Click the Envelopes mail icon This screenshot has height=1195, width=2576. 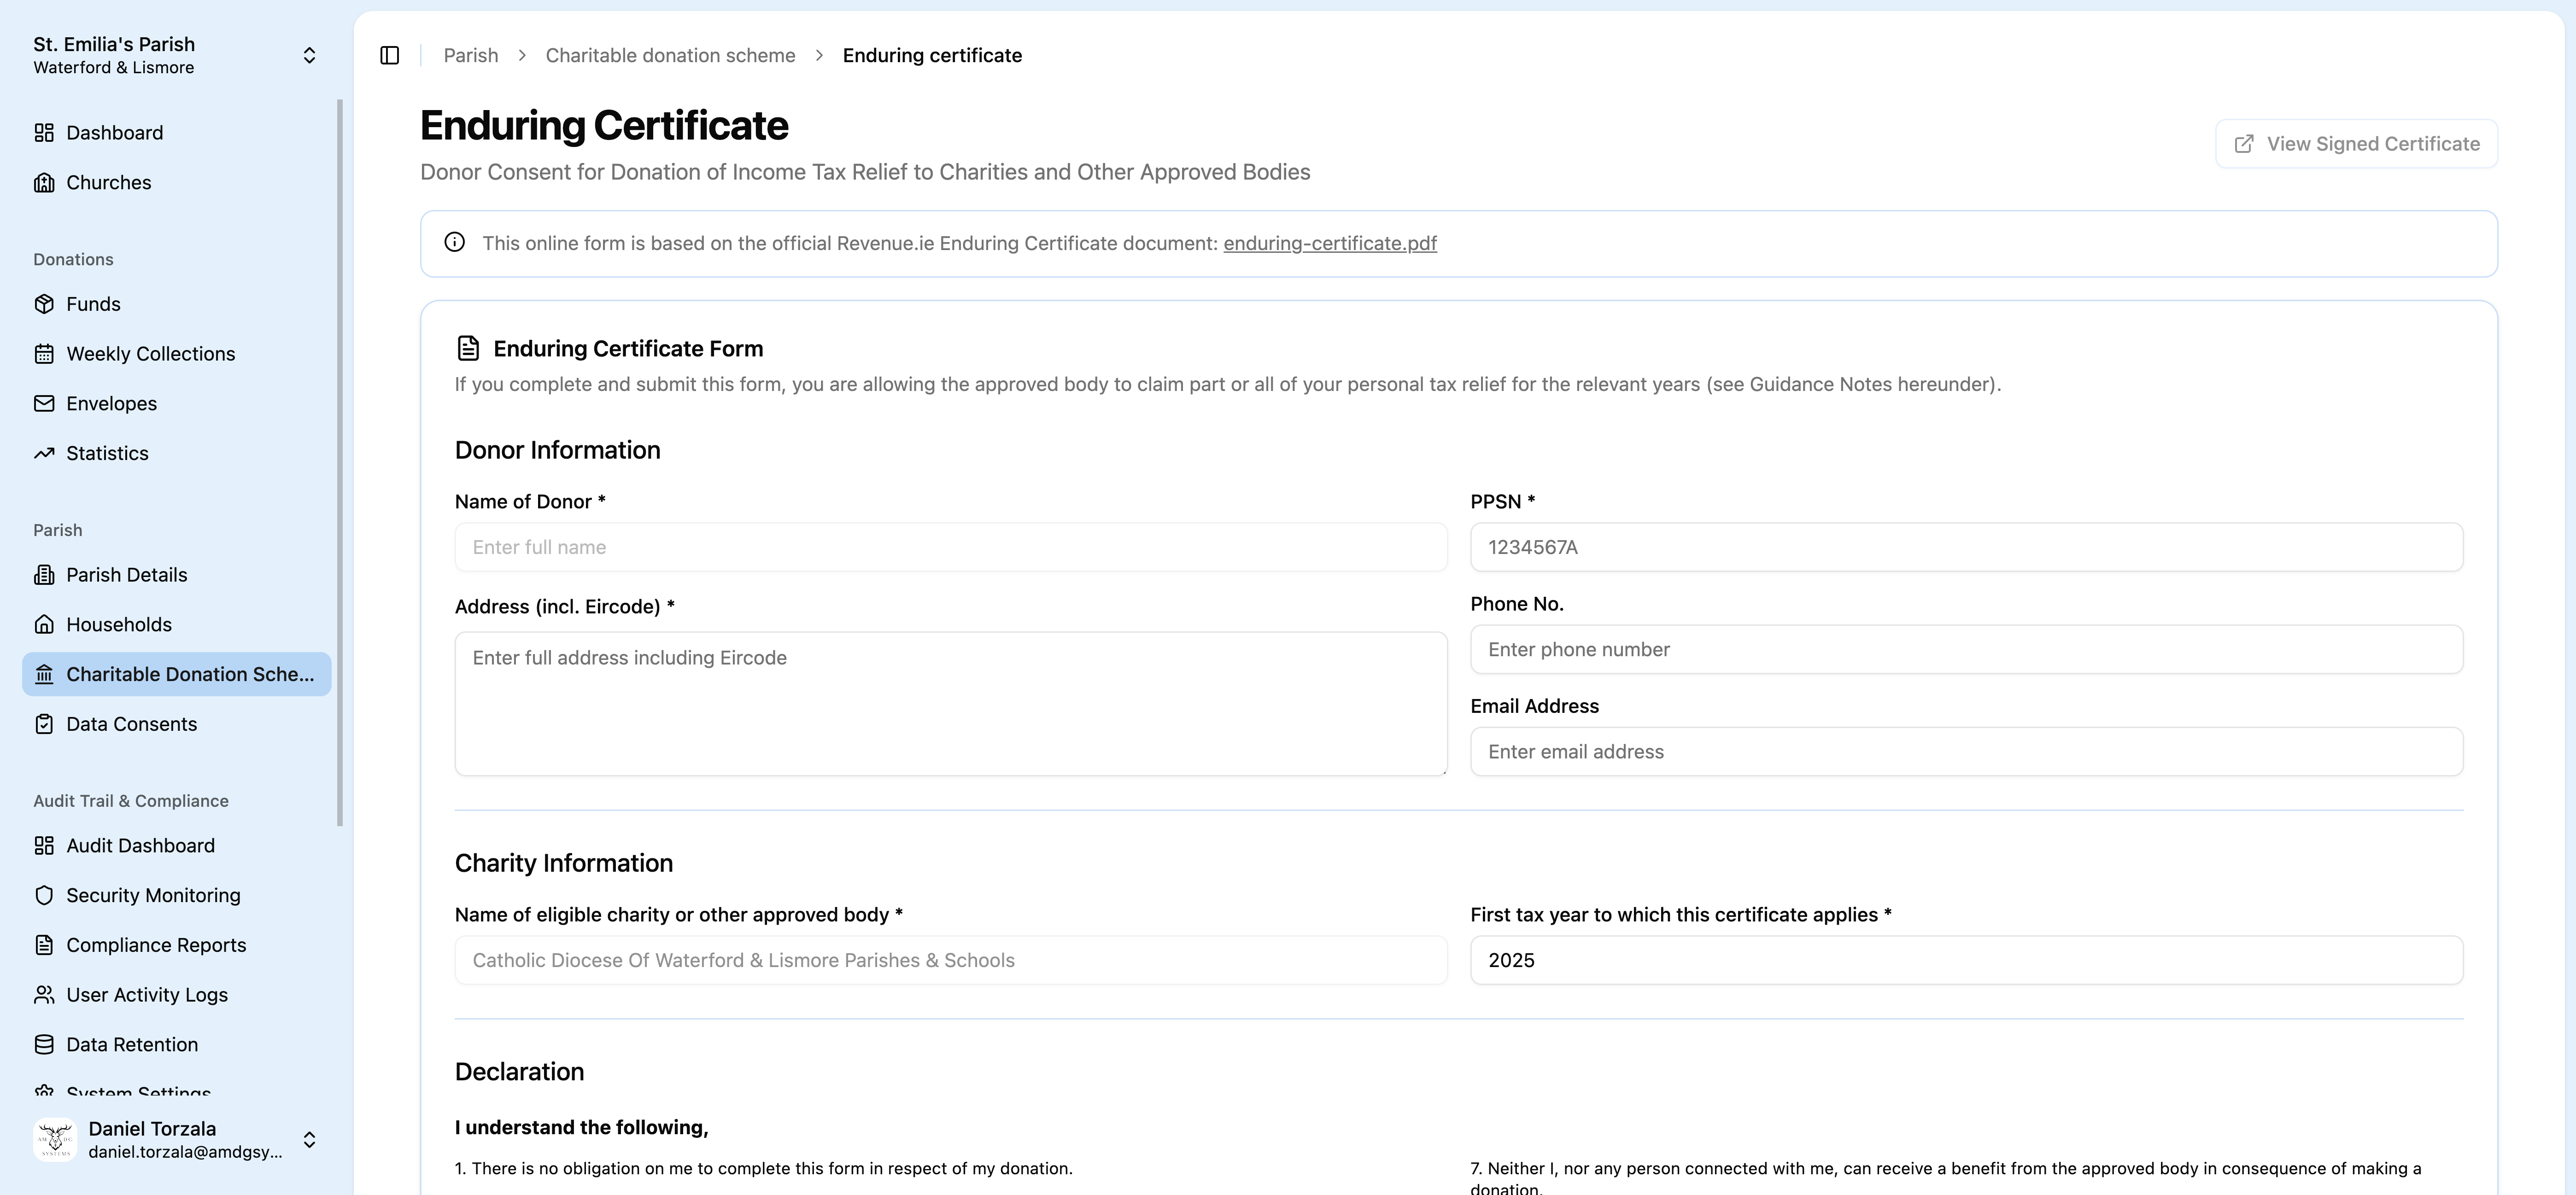(44, 404)
